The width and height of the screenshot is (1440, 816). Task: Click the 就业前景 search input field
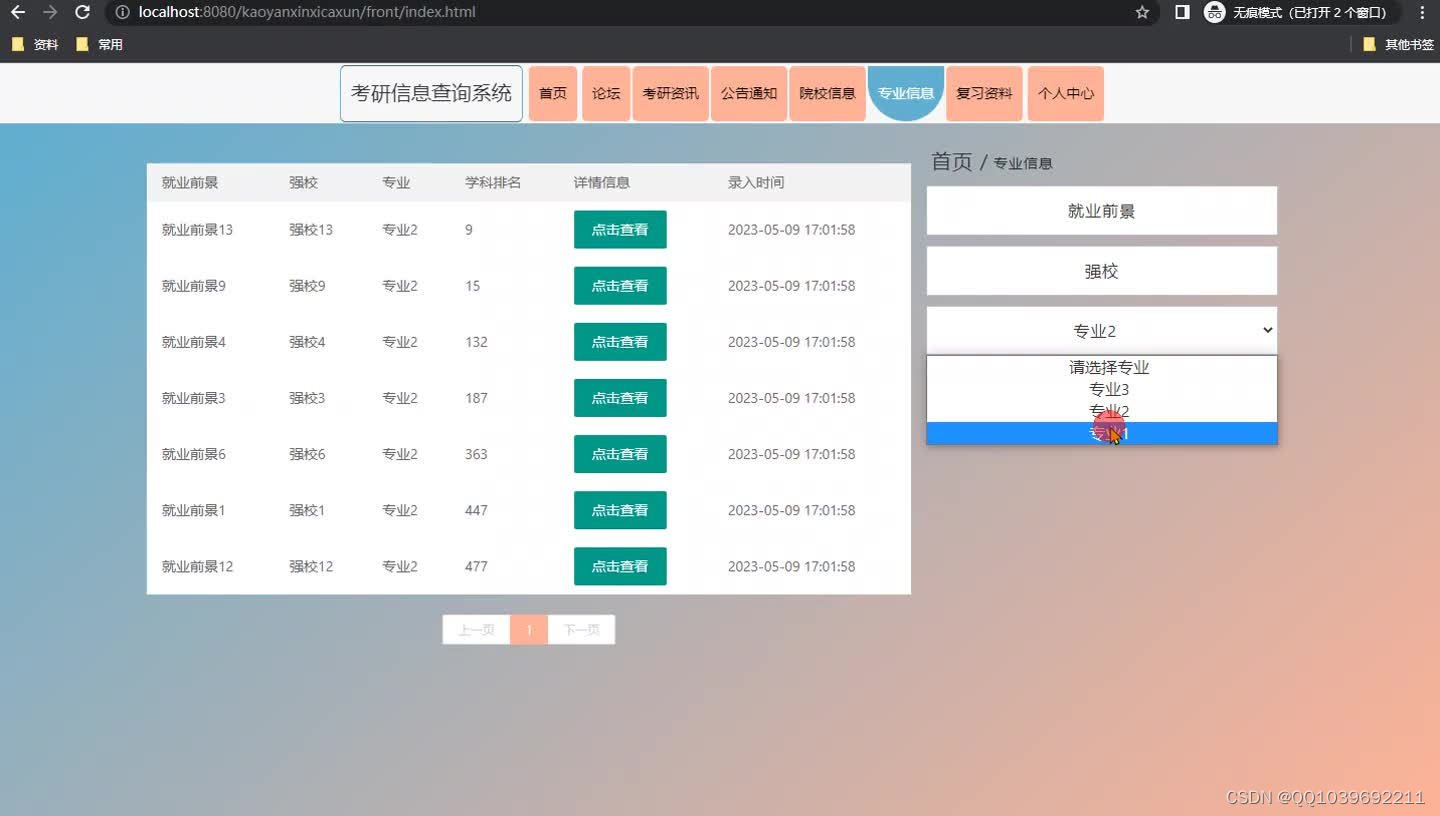point(1102,211)
